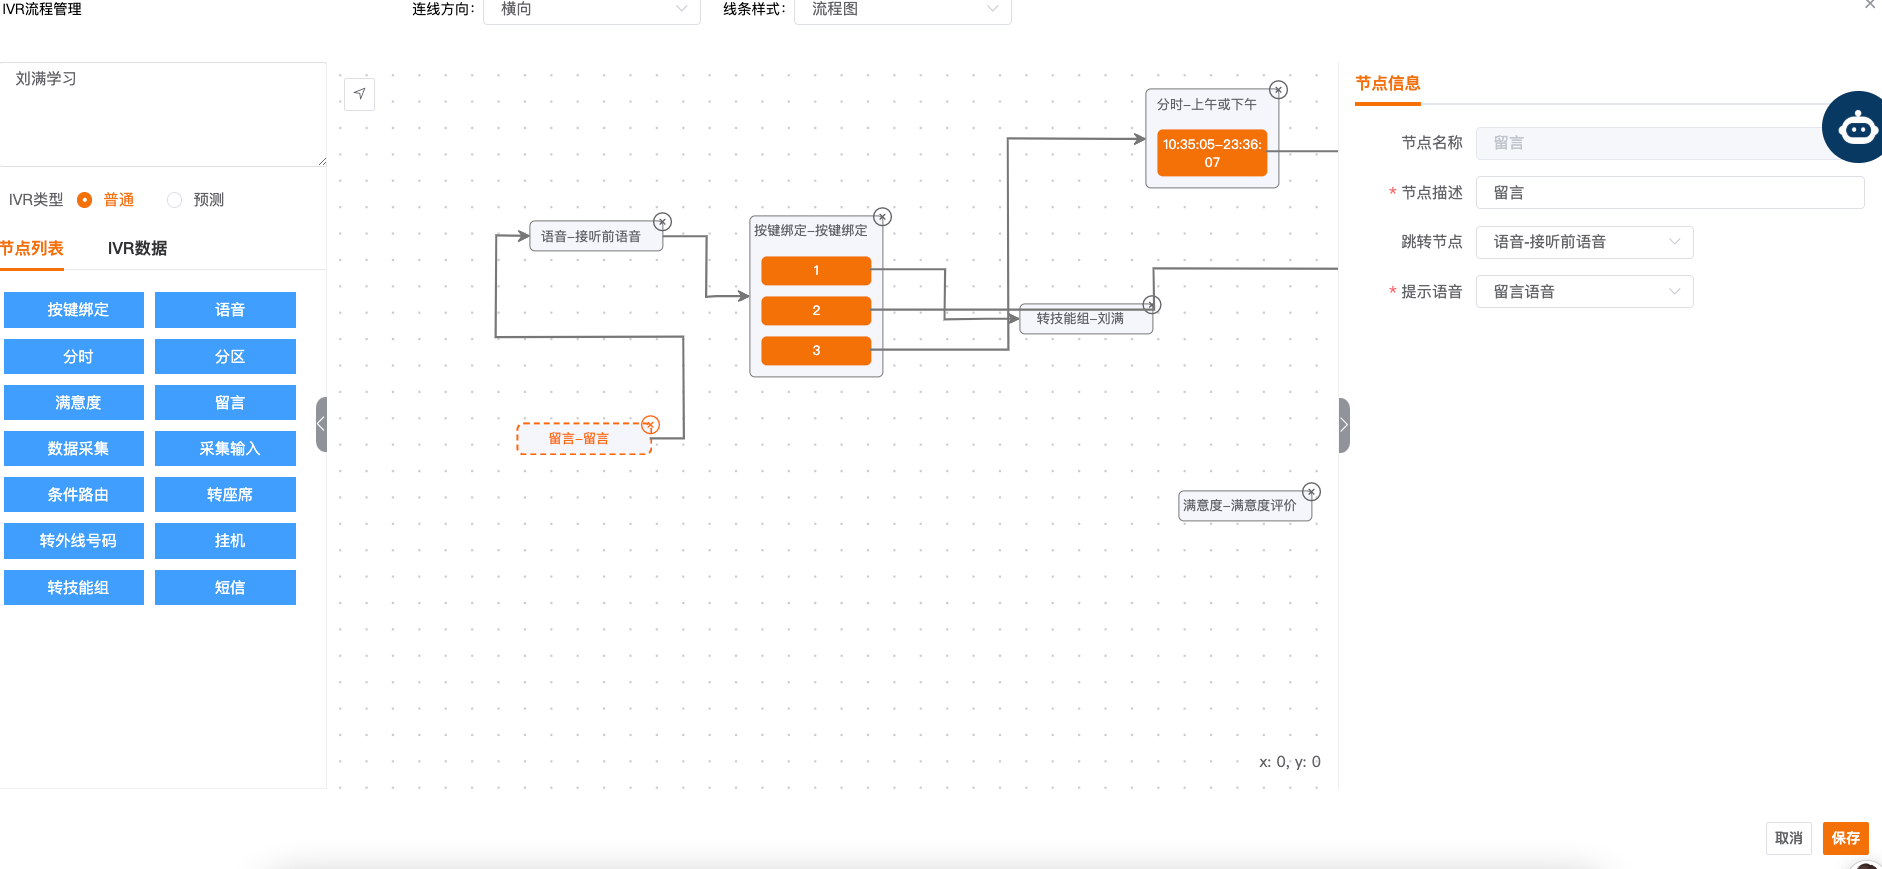Image resolution: width=1882 pixels, height=869 pixels.
Task: Click the 节点描述 input field
Action: pos(1669,193)
